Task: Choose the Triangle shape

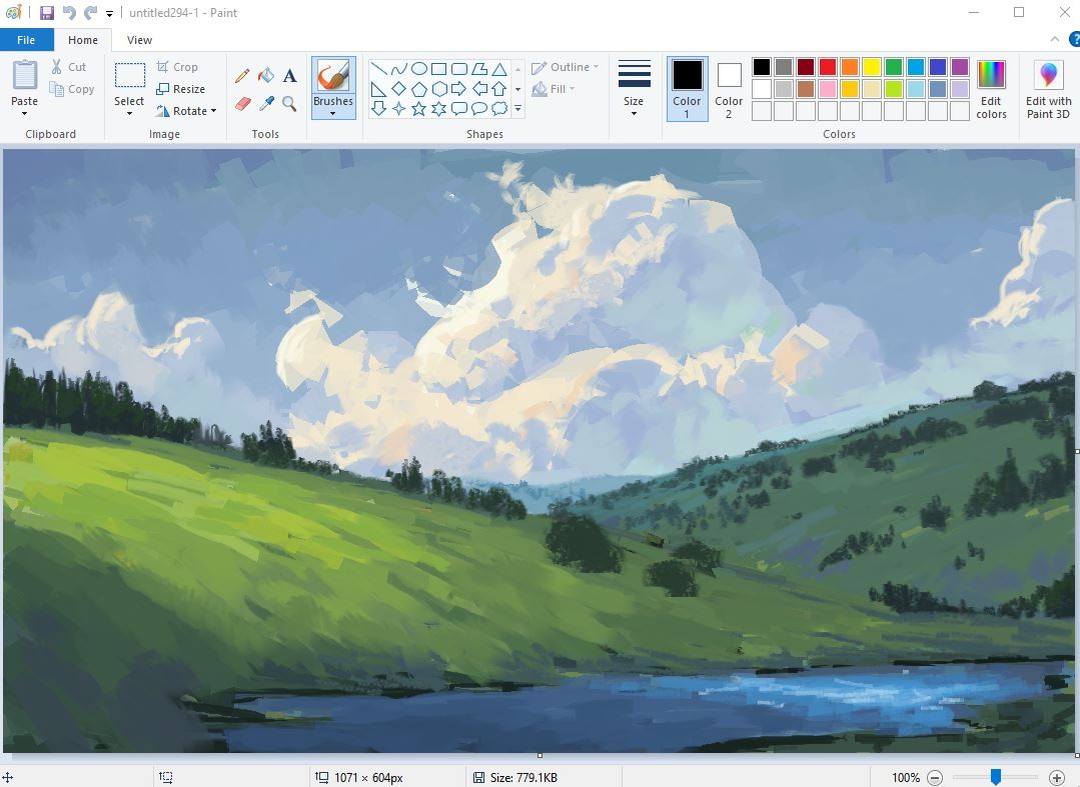Action: point(499,69)
